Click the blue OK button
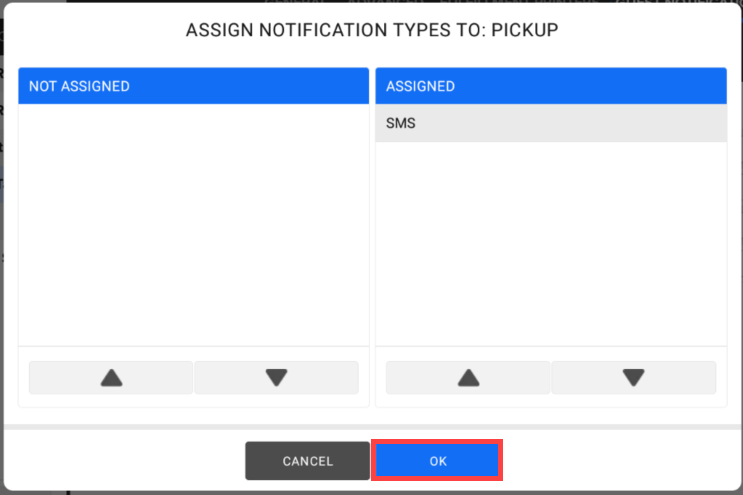 [x=437, y=461]
